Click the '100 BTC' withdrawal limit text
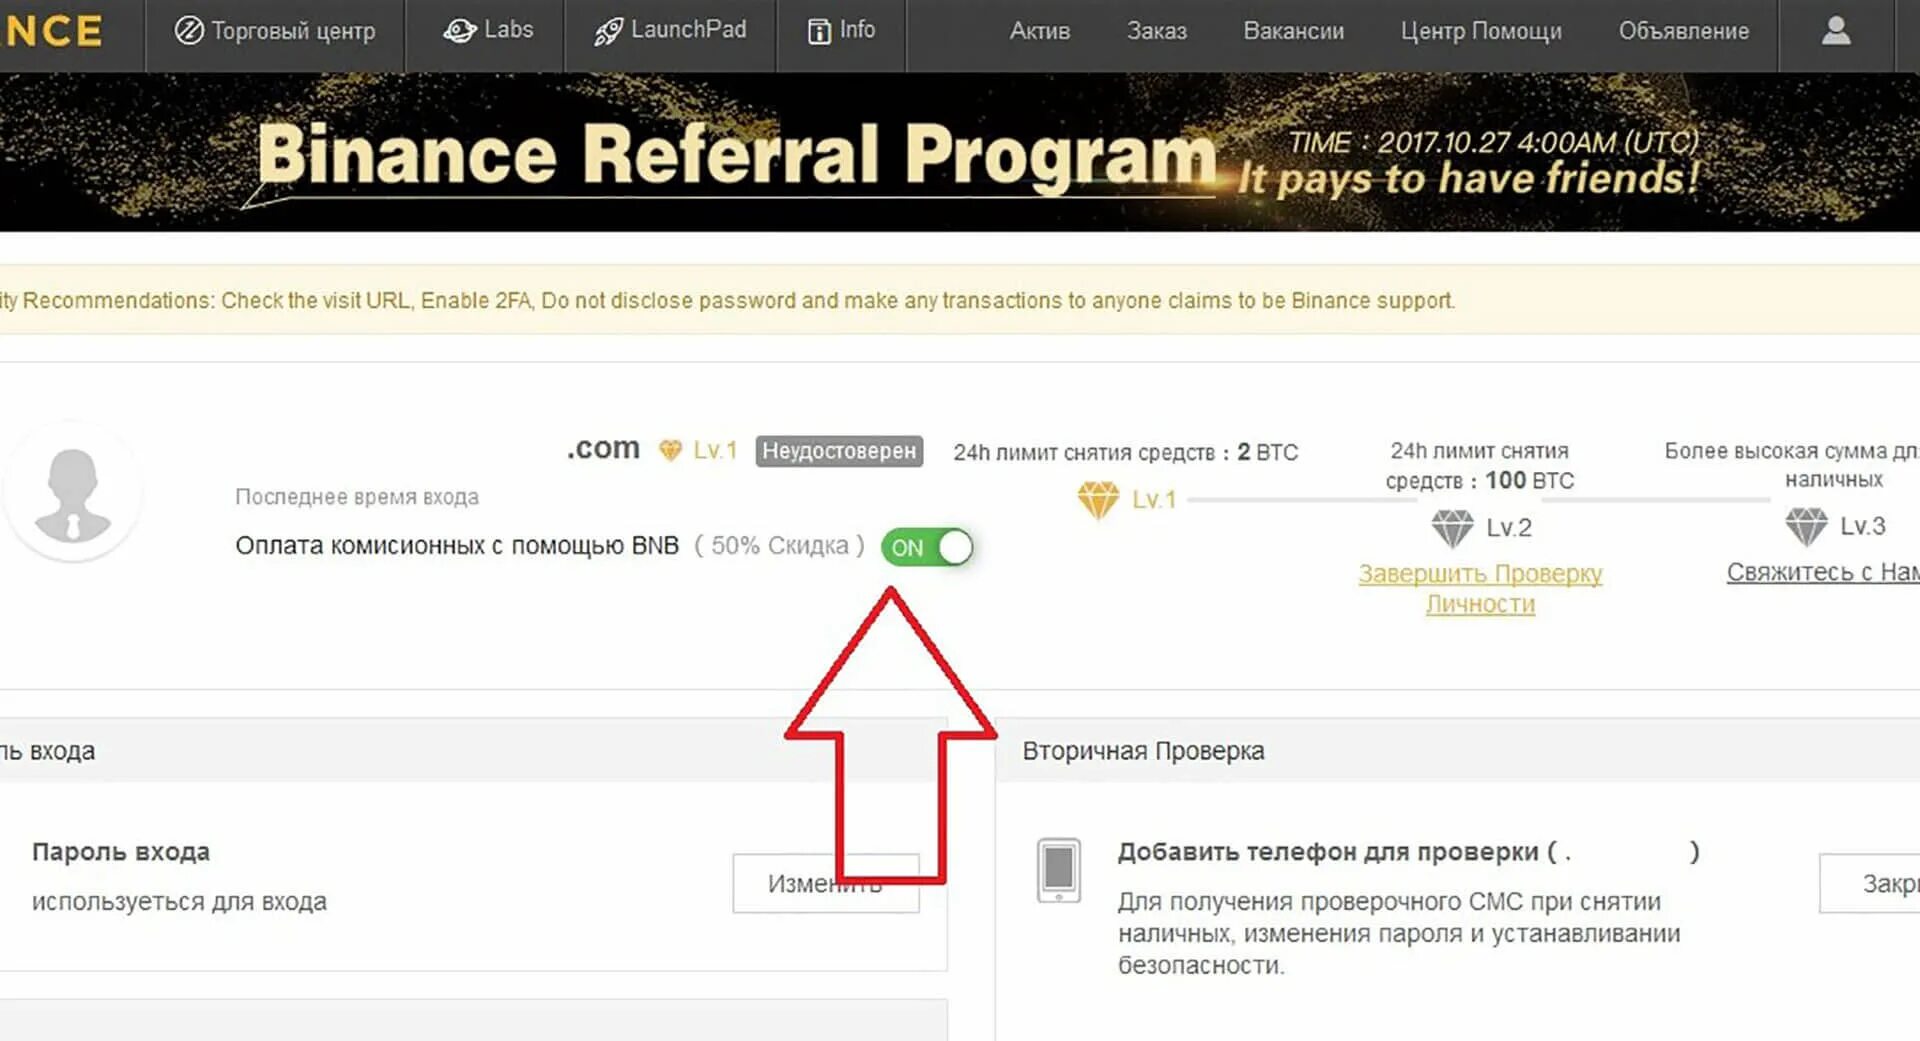1920x1041 pixels. tap(1529, 480)
